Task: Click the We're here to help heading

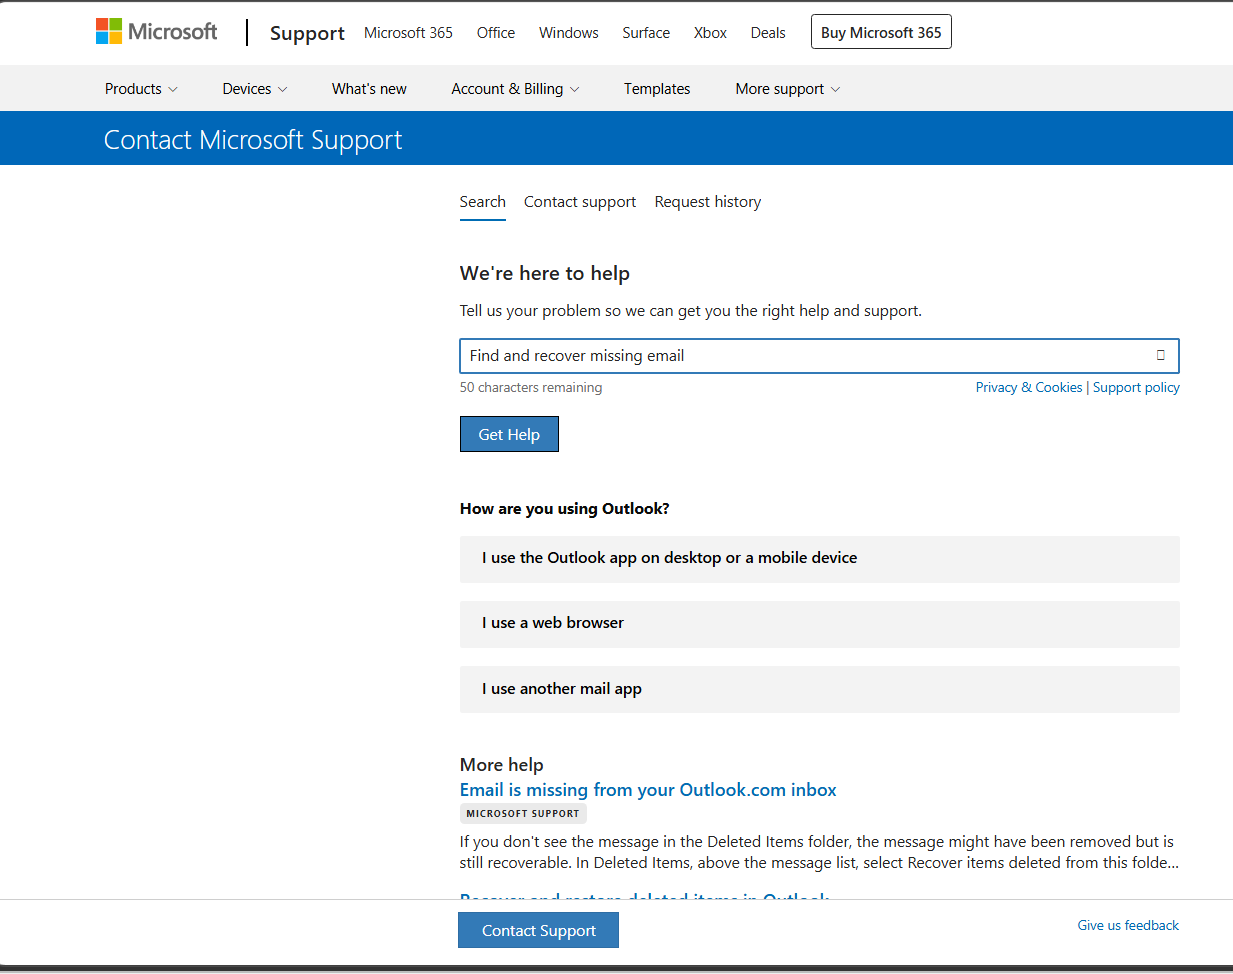Action: (x=545, y=274)
